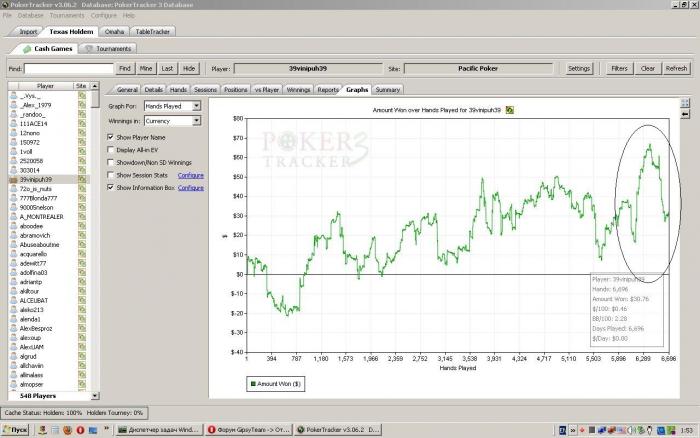Sort the list by the Player column header
This screenshot has height=438, width=700.
(45, 86)
